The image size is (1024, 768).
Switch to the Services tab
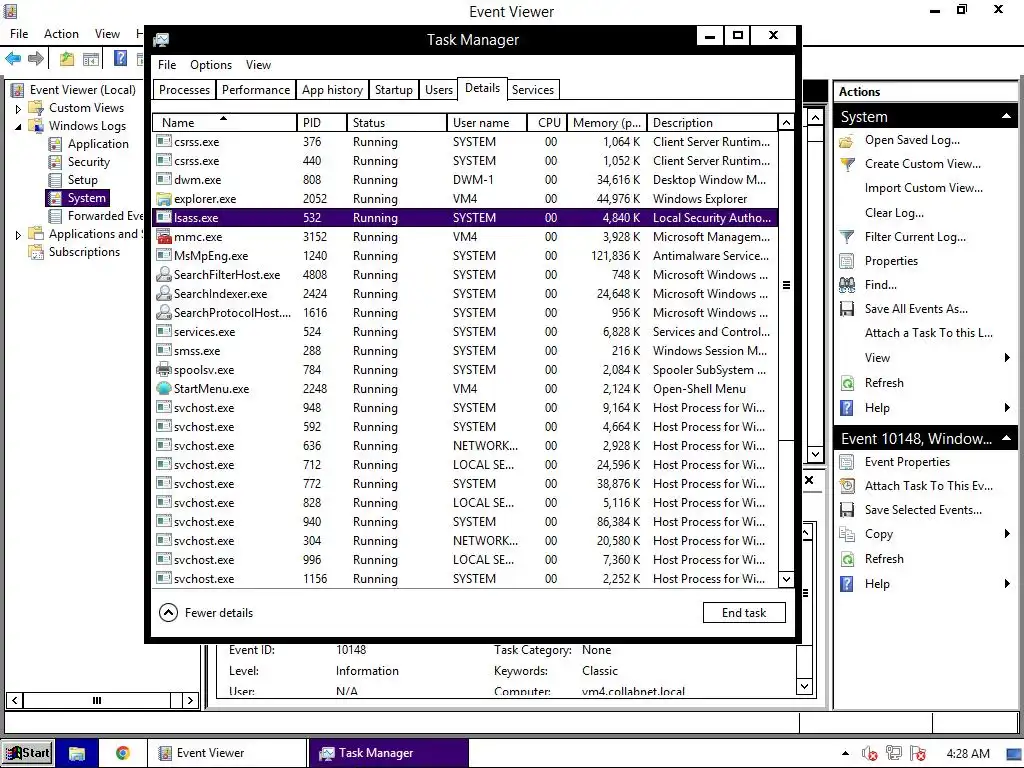coord(532,90)
